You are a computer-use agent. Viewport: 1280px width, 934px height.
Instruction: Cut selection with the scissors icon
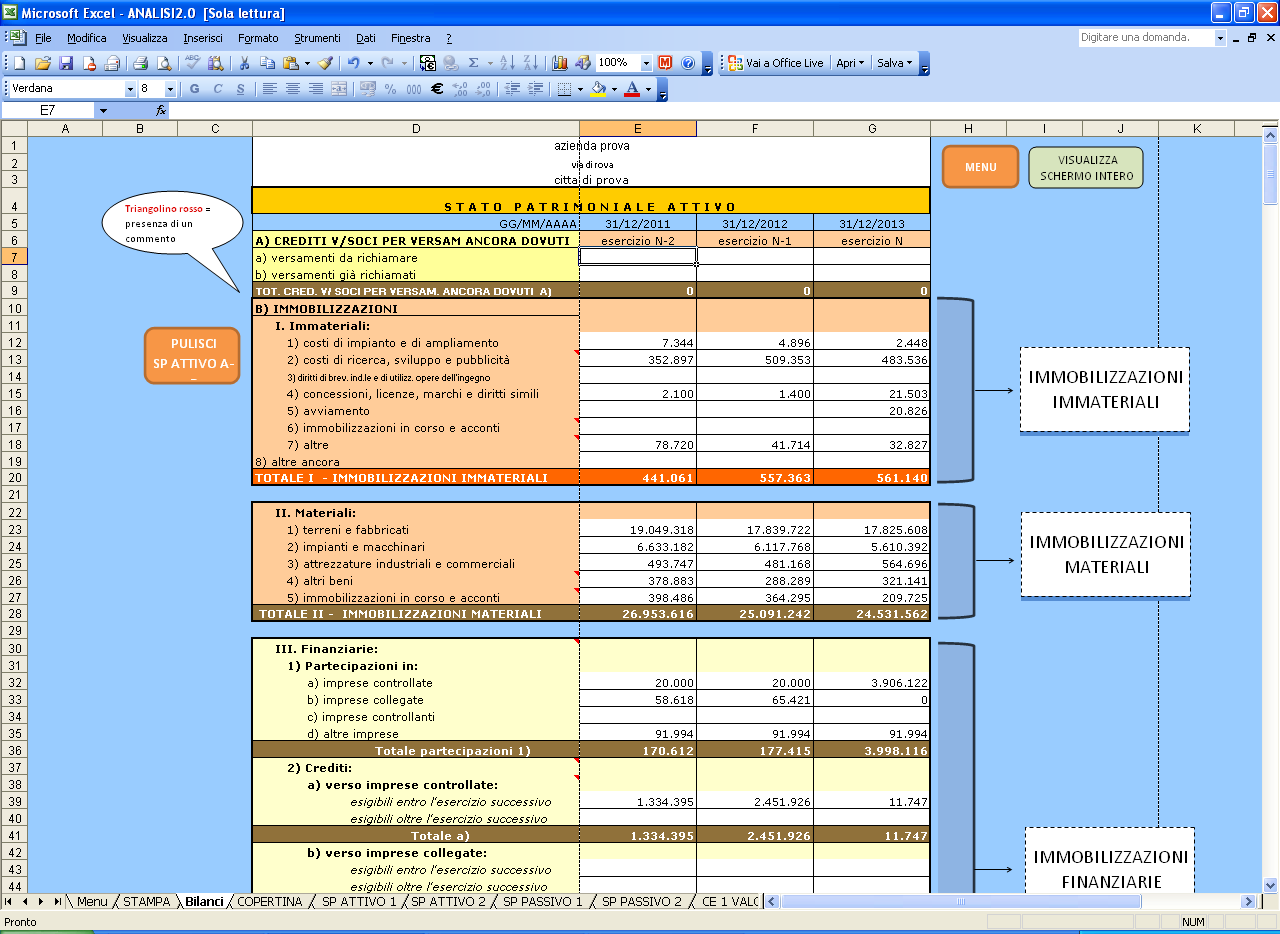click(x=244, y=63)
